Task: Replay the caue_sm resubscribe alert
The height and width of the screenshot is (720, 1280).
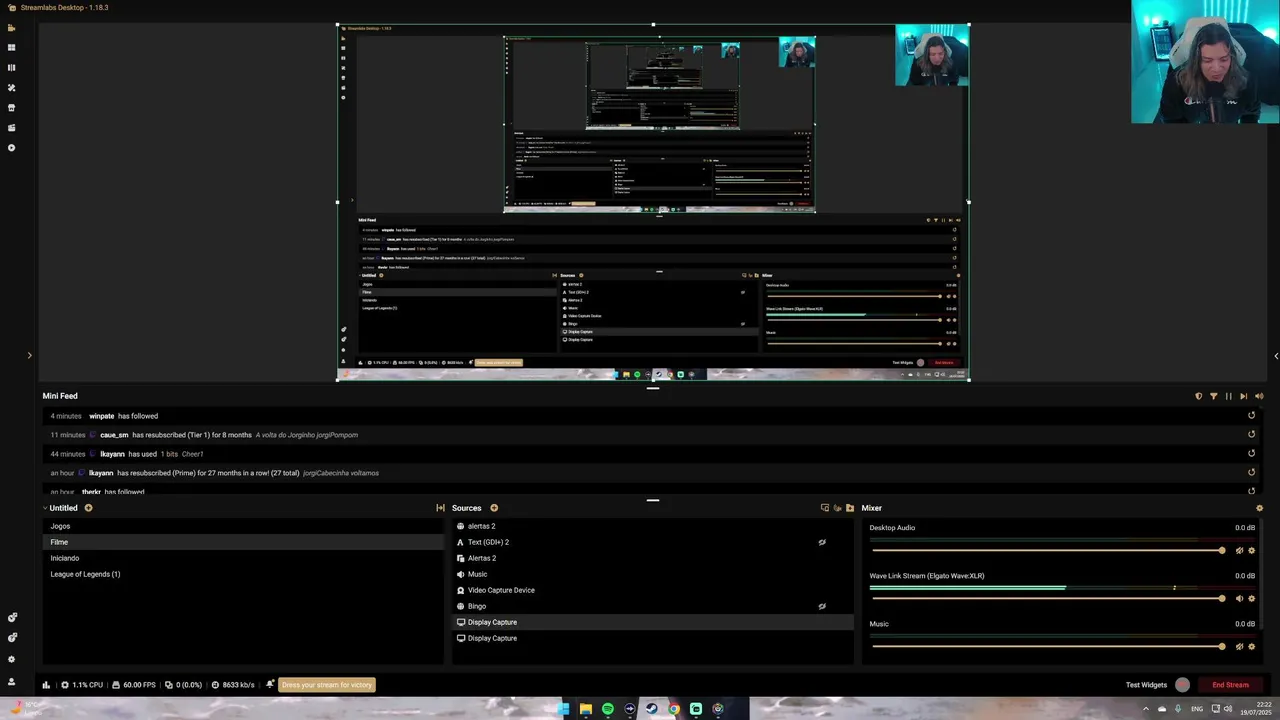Action: coord(1251,435)
